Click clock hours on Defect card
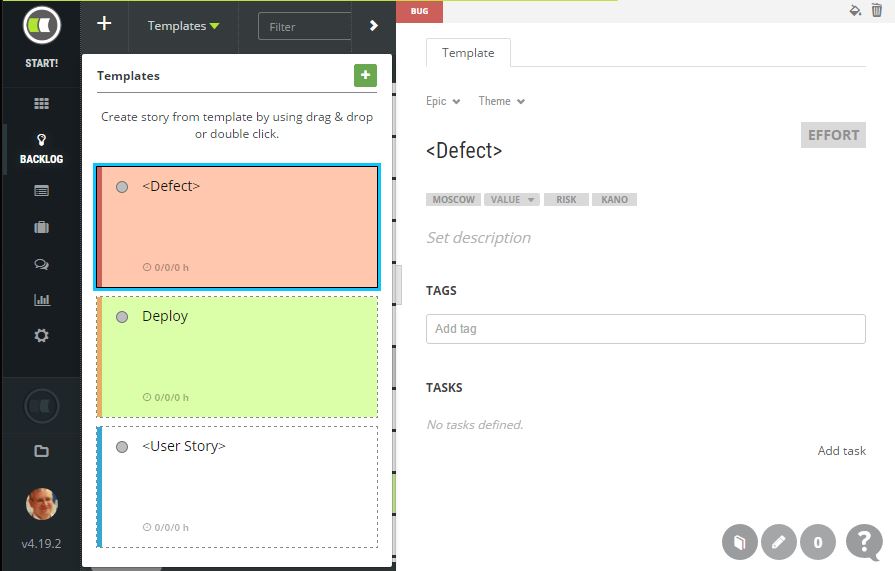This screenshot has width=895, height=571. (166, 267)
